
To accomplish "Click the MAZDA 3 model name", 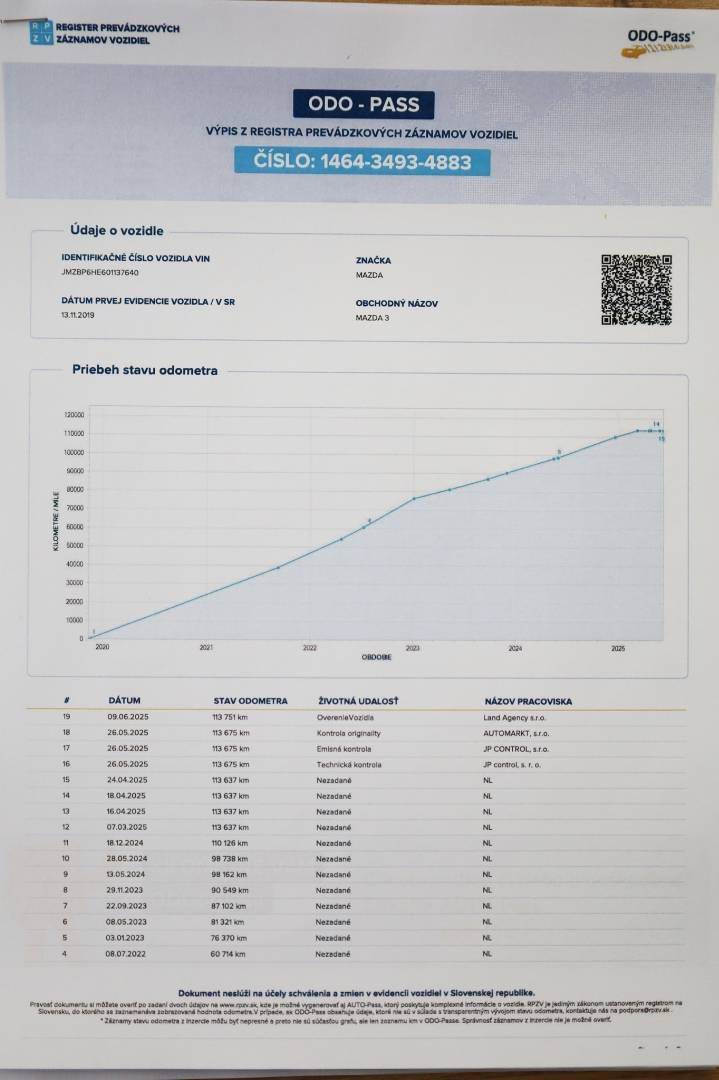I will coord(372,318).
